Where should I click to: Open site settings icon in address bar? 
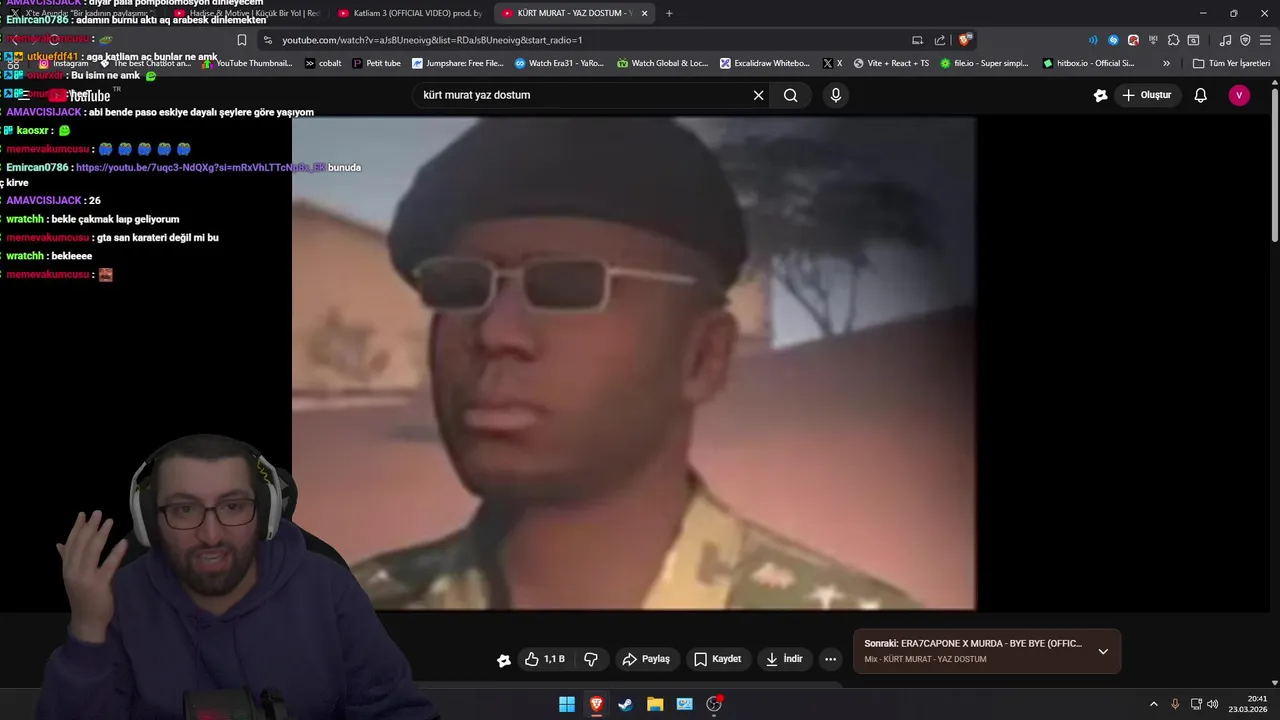267,40
